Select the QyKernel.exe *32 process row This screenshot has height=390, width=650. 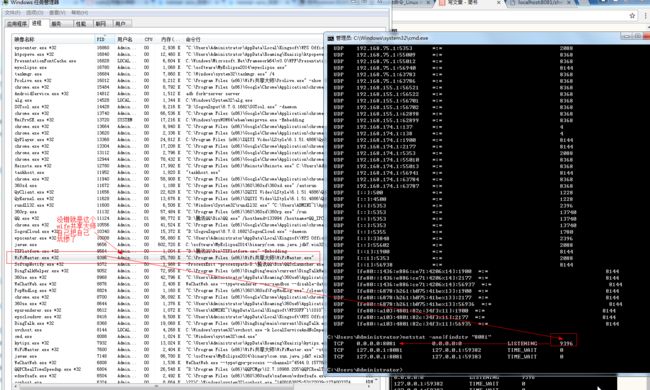167,199
